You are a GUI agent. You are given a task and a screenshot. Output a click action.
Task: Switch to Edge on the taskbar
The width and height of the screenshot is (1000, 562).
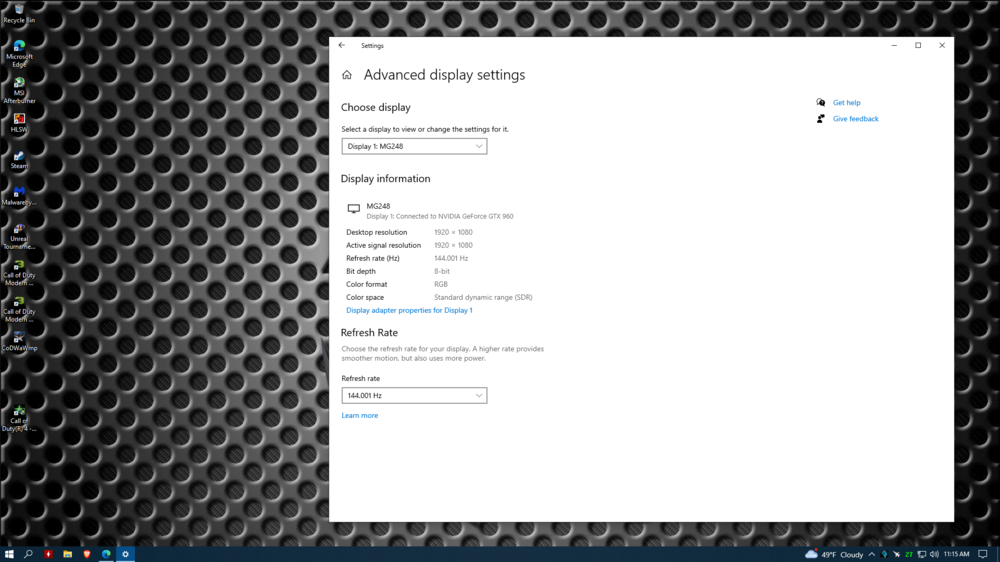(106, 554)
